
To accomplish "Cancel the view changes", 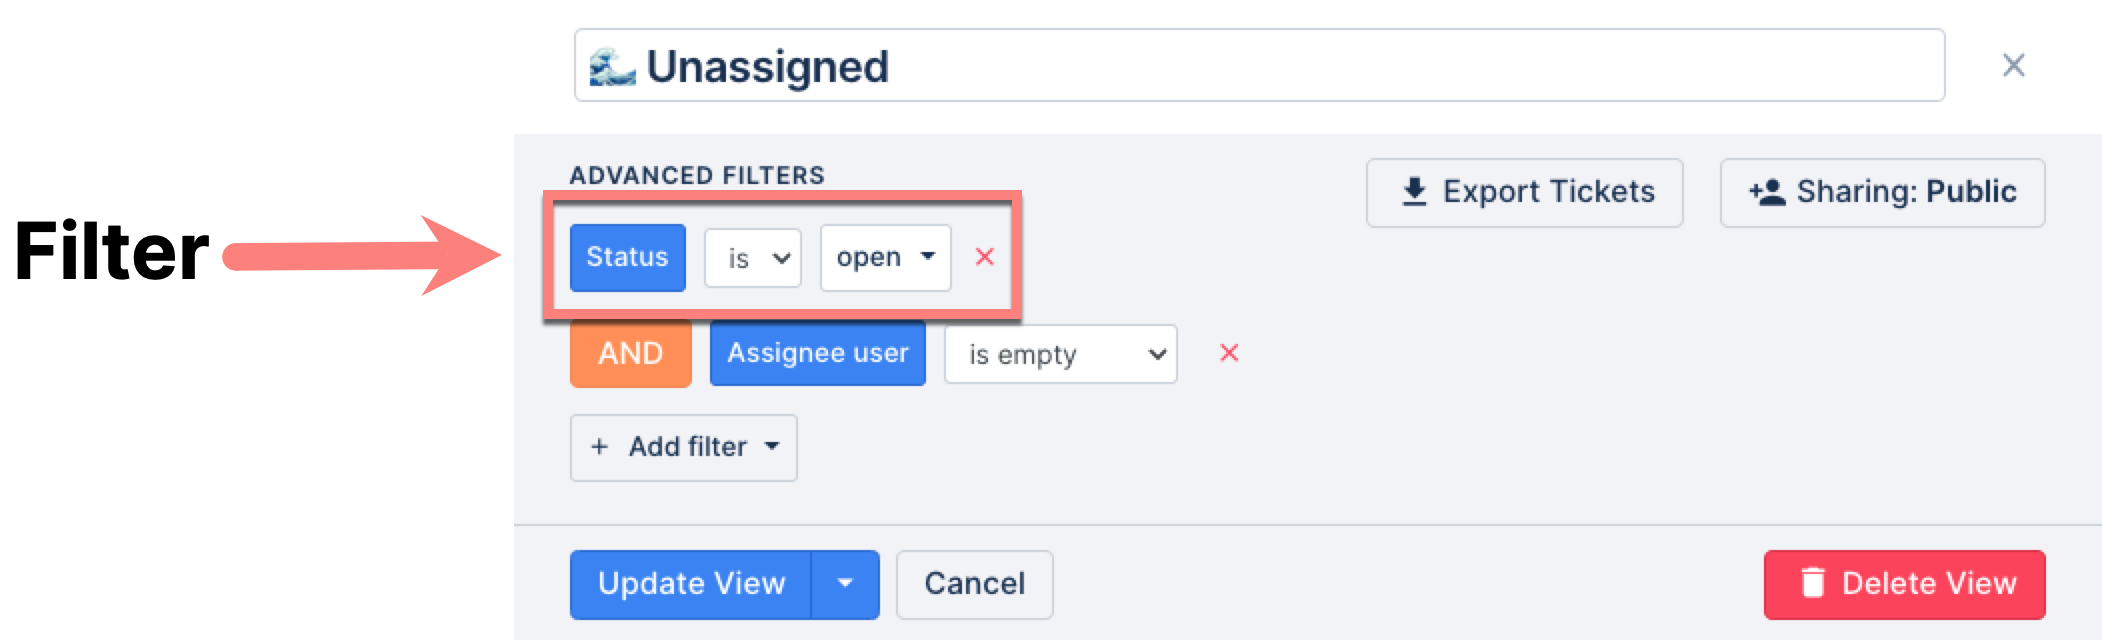I will coord(974,584).
